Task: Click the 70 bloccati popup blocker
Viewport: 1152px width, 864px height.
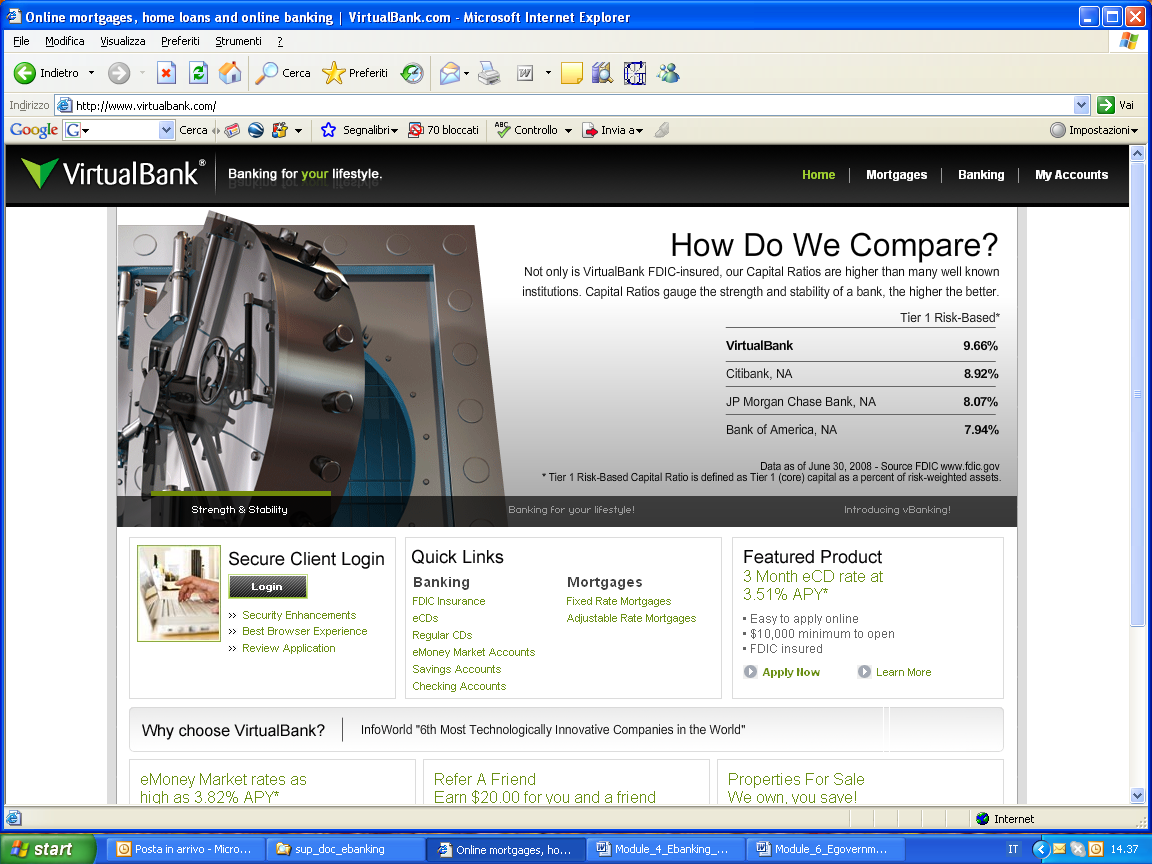Action: (444, 130)
